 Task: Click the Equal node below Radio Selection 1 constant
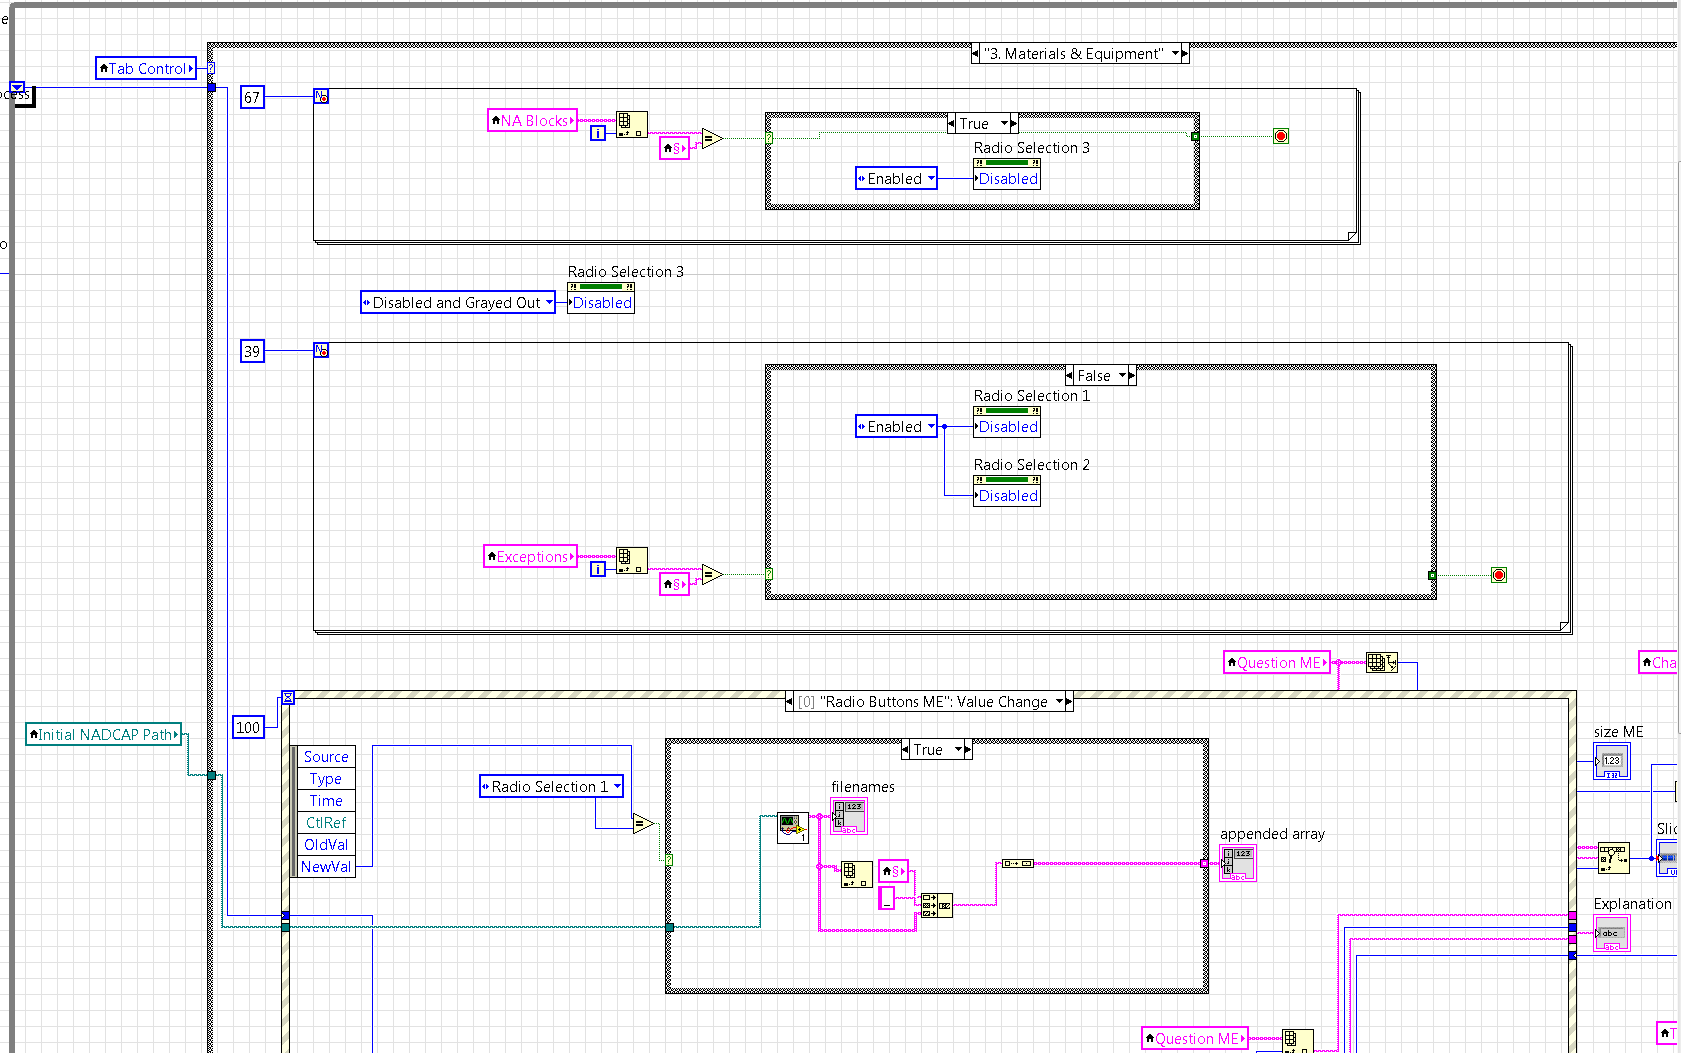643,824
